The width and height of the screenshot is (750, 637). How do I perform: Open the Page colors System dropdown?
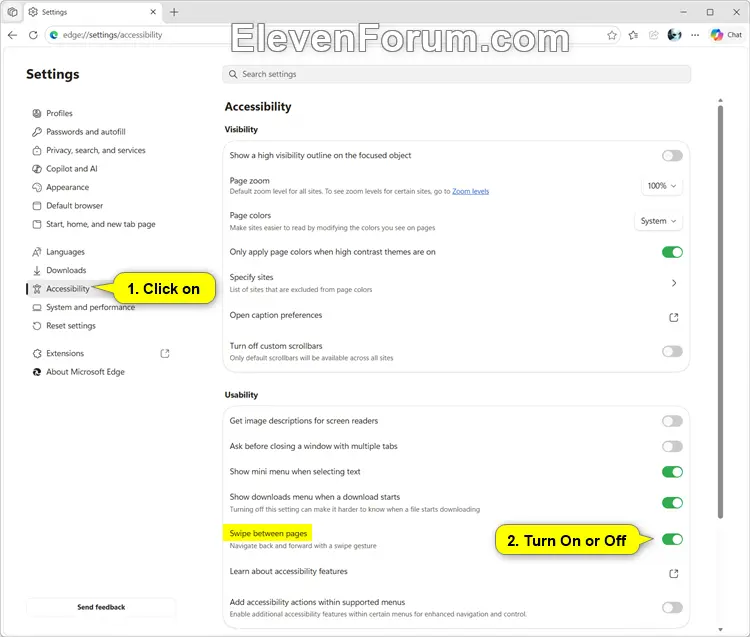tap(658, 221)
